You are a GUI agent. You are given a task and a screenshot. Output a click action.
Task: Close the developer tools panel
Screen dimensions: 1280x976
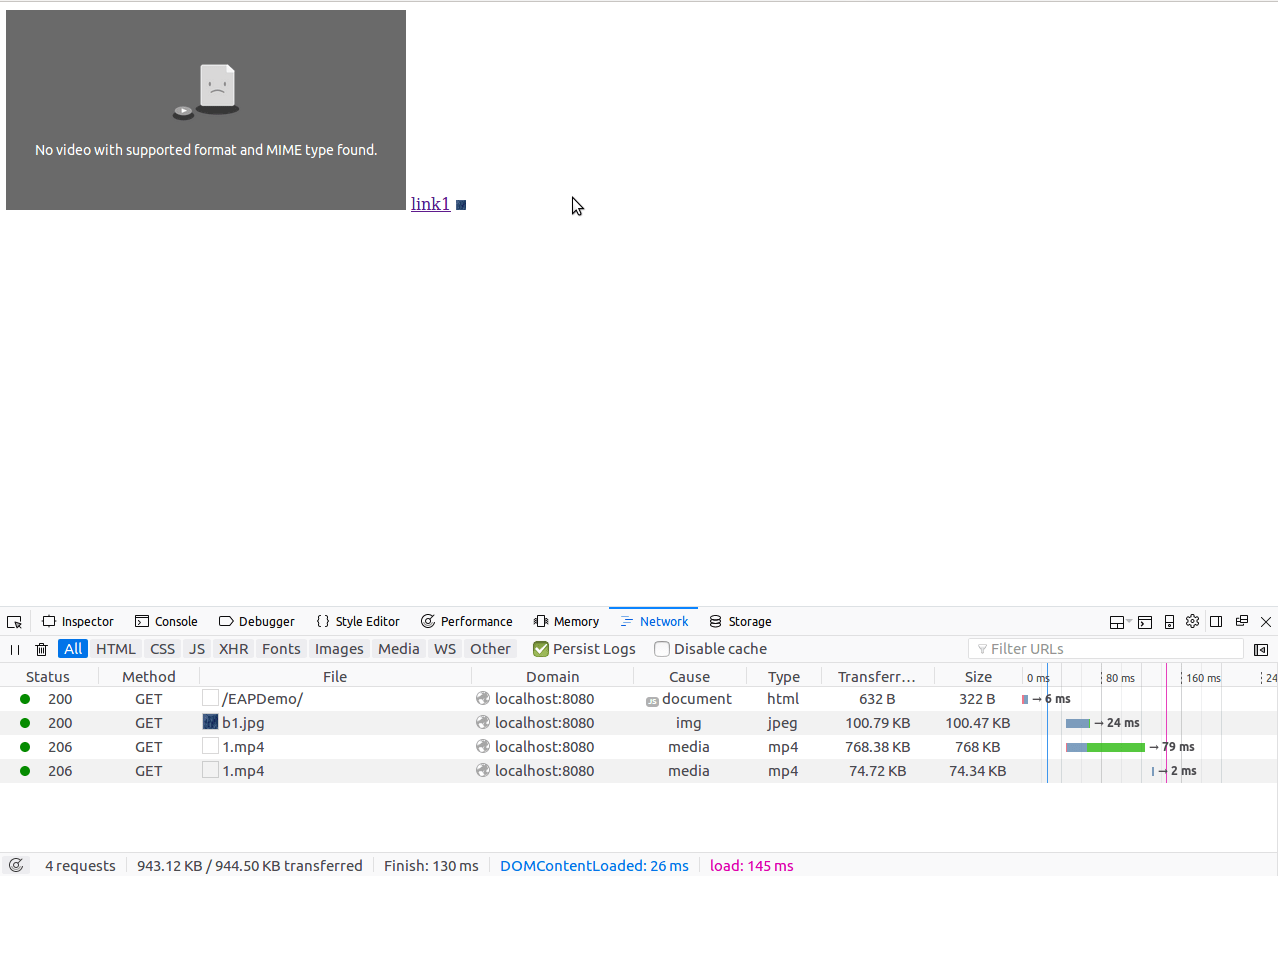pos(1266,621)
